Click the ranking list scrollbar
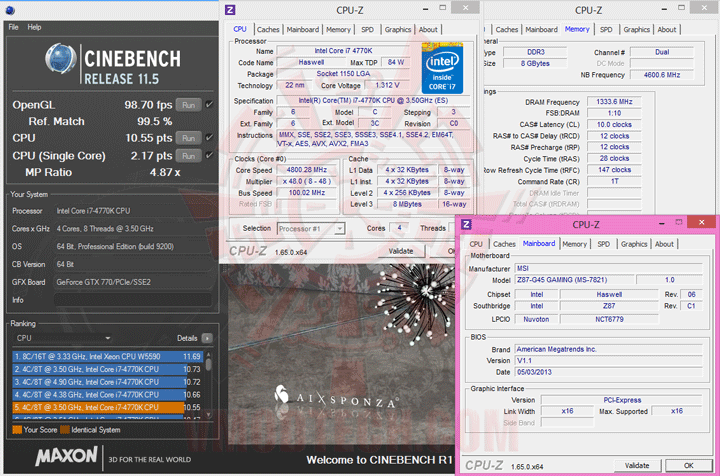Viewport: 720px width, 476px height. (x=208, y=385)
